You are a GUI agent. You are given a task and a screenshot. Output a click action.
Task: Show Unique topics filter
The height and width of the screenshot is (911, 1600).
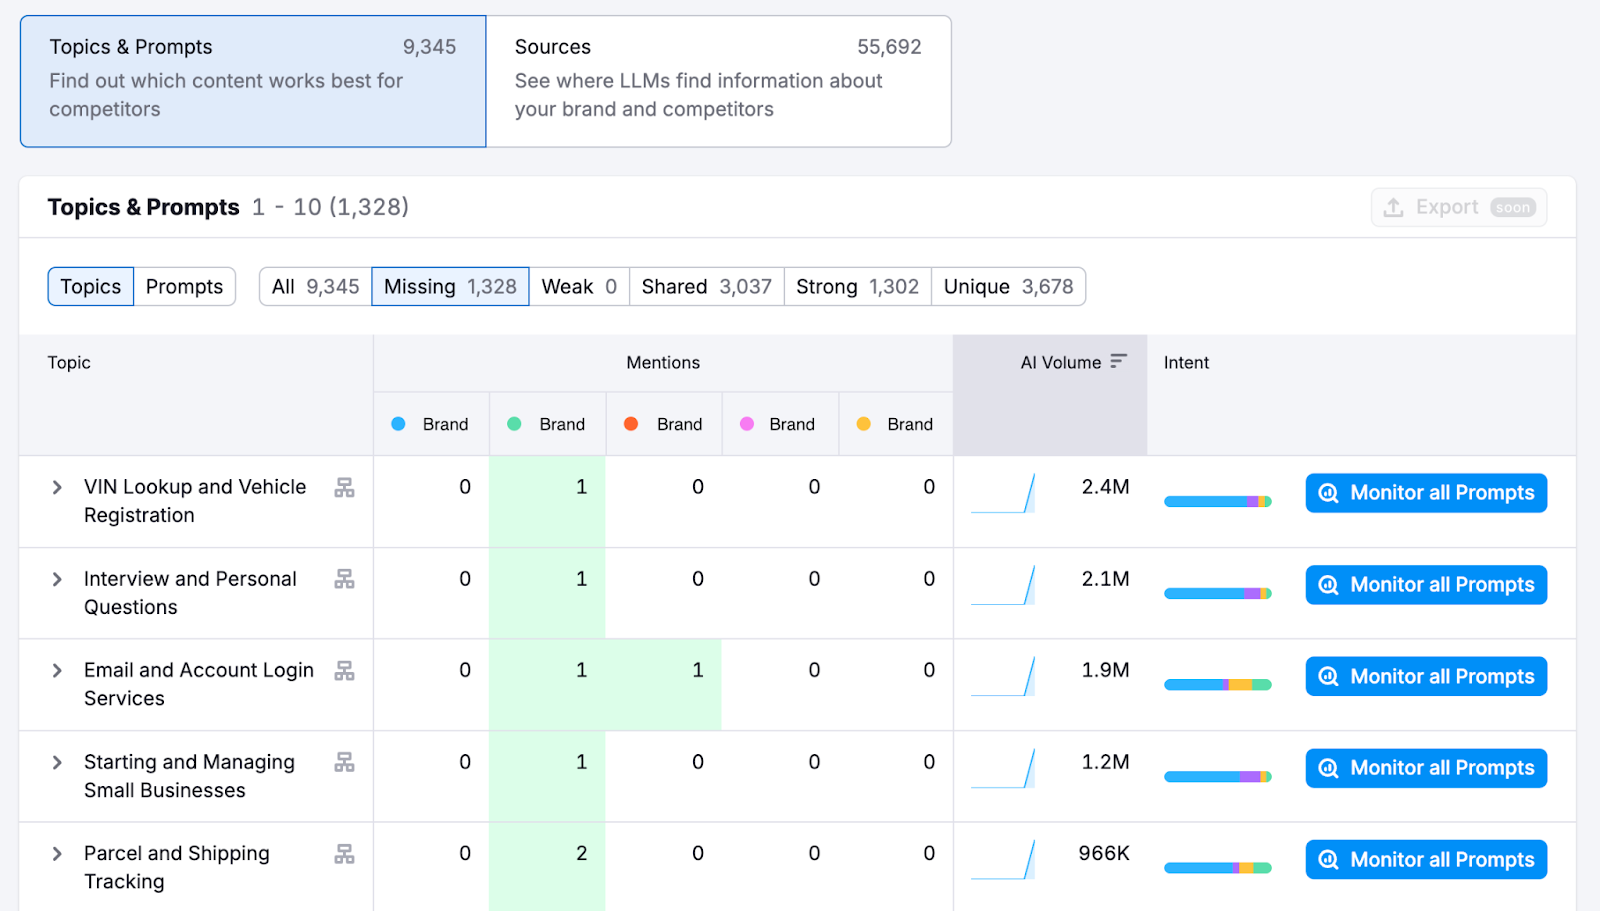click(1008, 287)
